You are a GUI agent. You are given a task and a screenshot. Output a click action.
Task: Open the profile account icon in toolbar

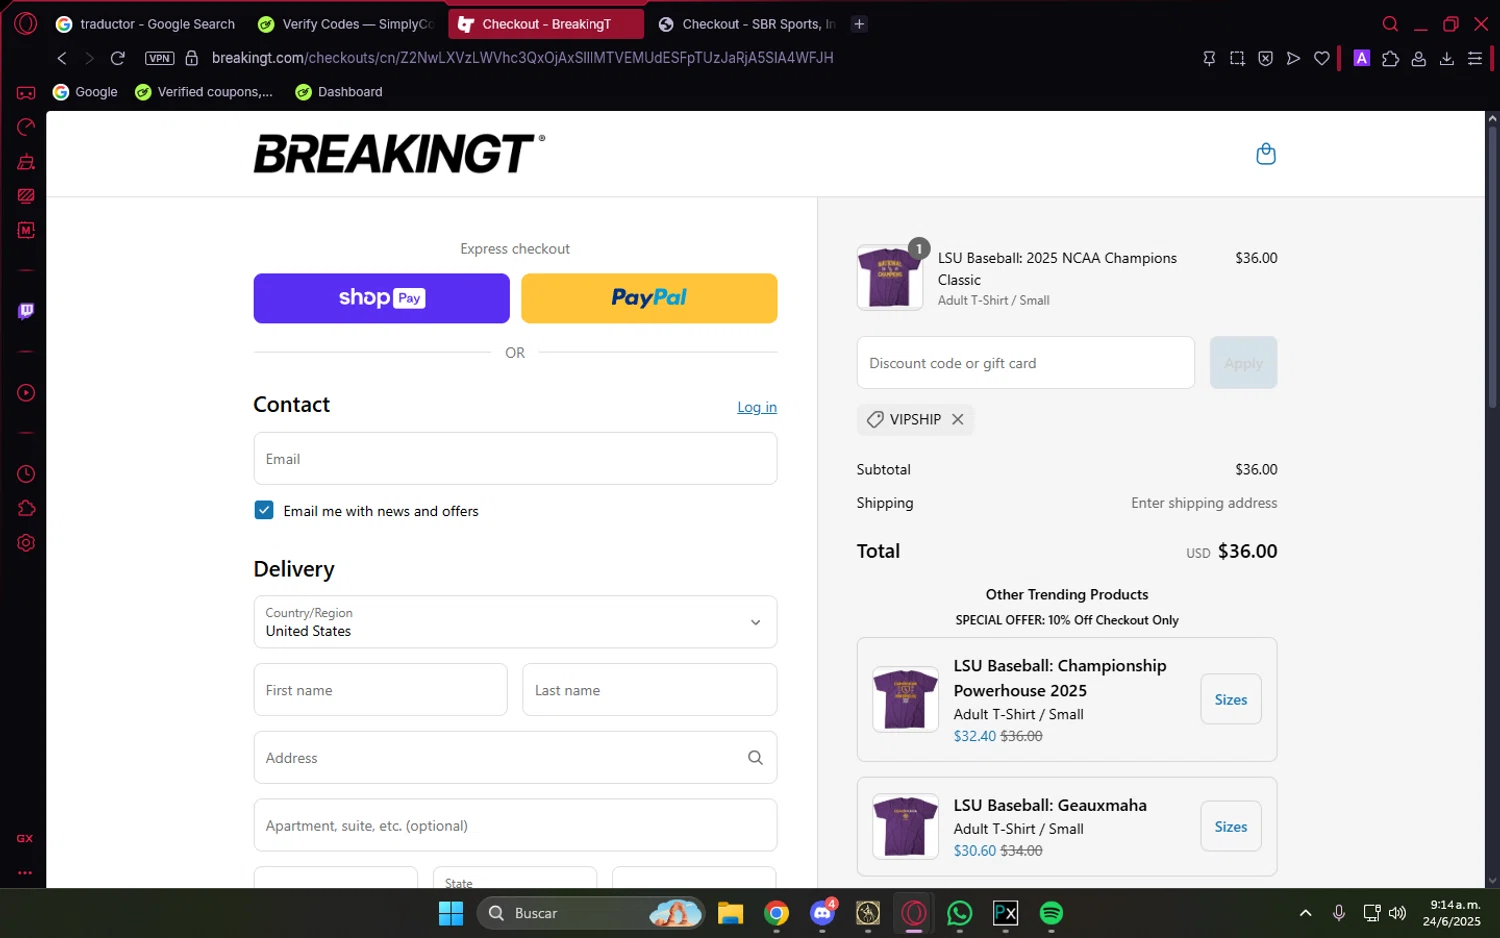coord(1418,59)
